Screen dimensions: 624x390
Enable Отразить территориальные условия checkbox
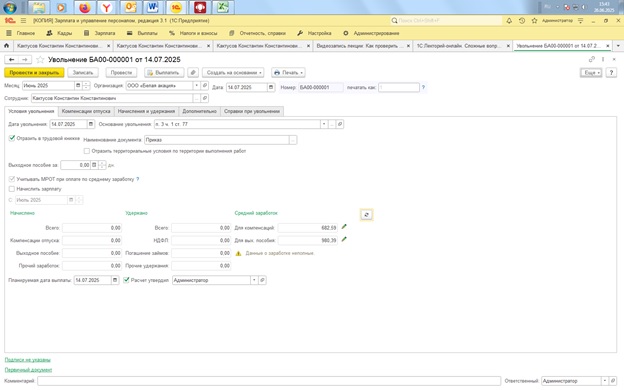(87, 151)
